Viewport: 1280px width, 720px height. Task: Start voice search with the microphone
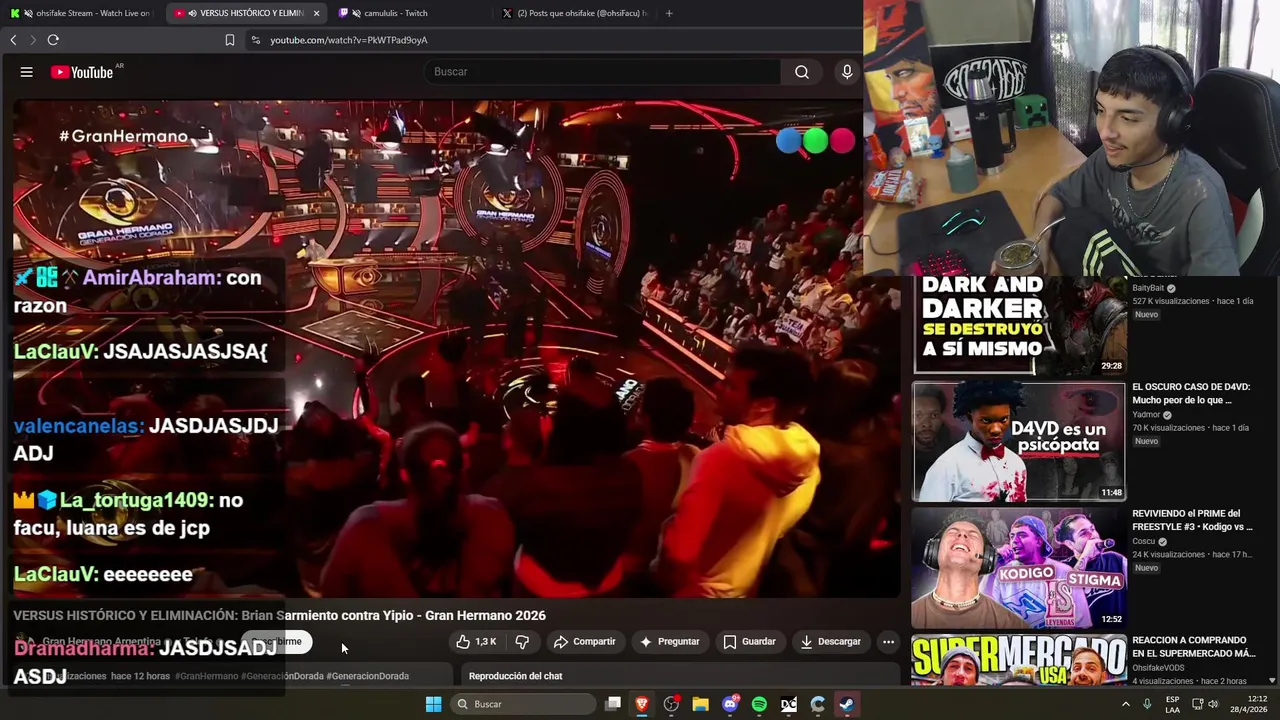847,72
